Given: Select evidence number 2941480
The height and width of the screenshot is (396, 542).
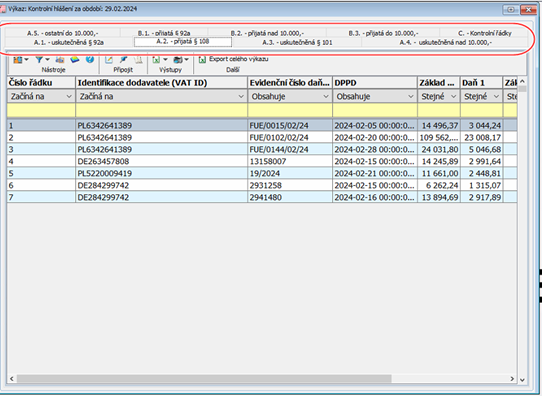Looking at the screenshot, I should point(290,197).
